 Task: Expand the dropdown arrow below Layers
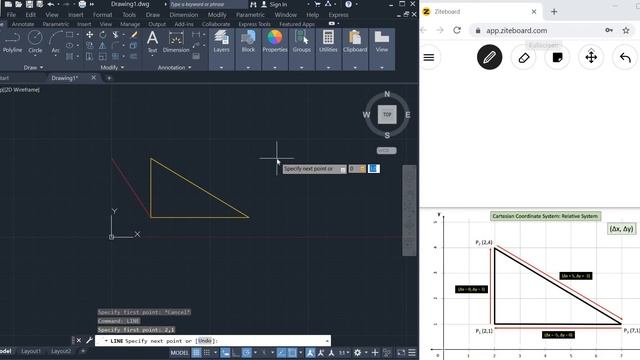pos(221,67)
